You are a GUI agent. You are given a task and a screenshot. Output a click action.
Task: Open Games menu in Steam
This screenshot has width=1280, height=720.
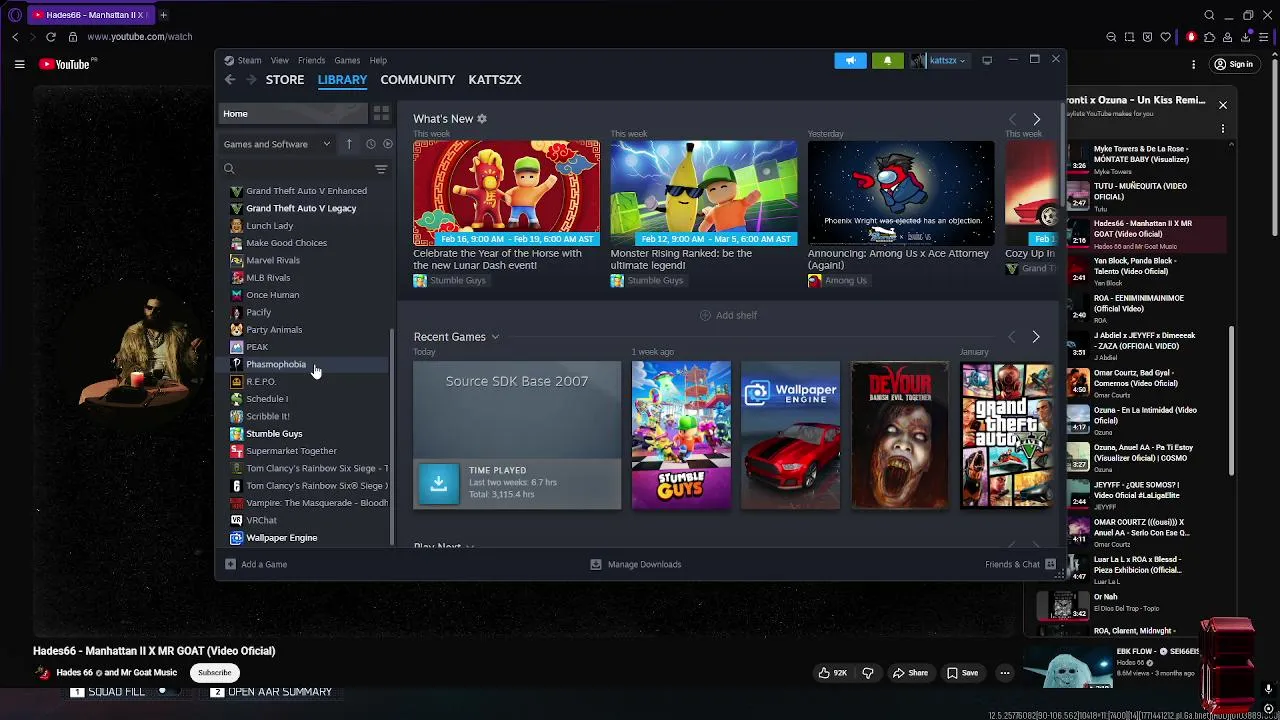click(x=347, y=60)
